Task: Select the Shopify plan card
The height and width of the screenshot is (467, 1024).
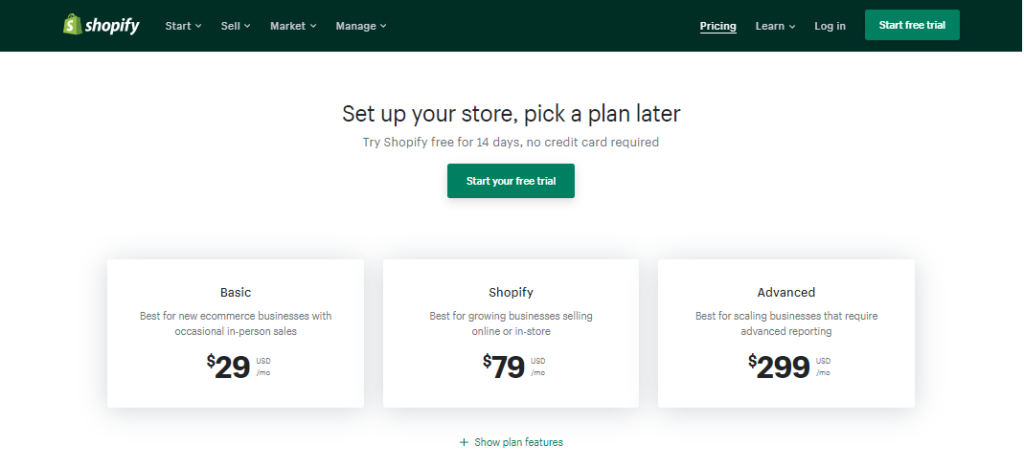Action: point(511,333)
